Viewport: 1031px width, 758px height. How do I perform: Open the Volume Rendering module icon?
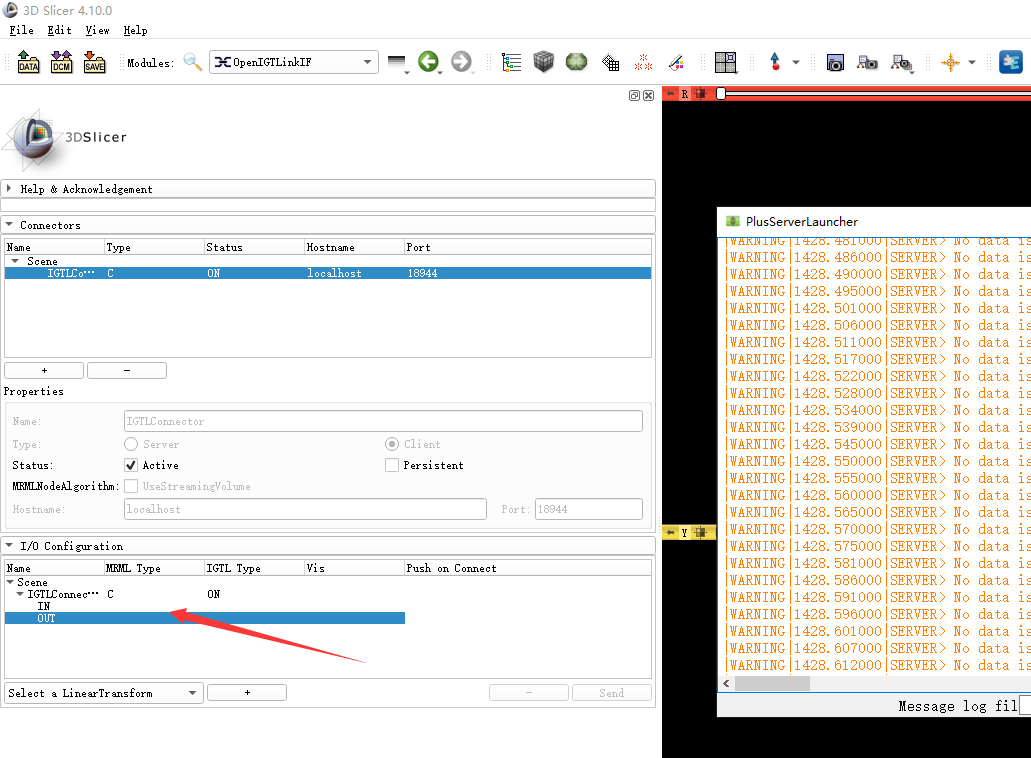543,62
